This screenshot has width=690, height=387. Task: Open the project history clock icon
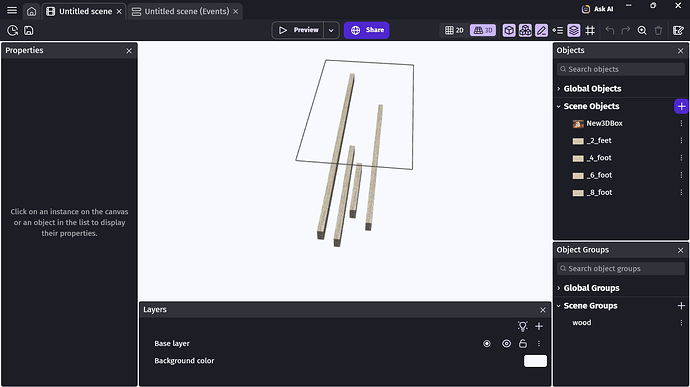(12, 30)
